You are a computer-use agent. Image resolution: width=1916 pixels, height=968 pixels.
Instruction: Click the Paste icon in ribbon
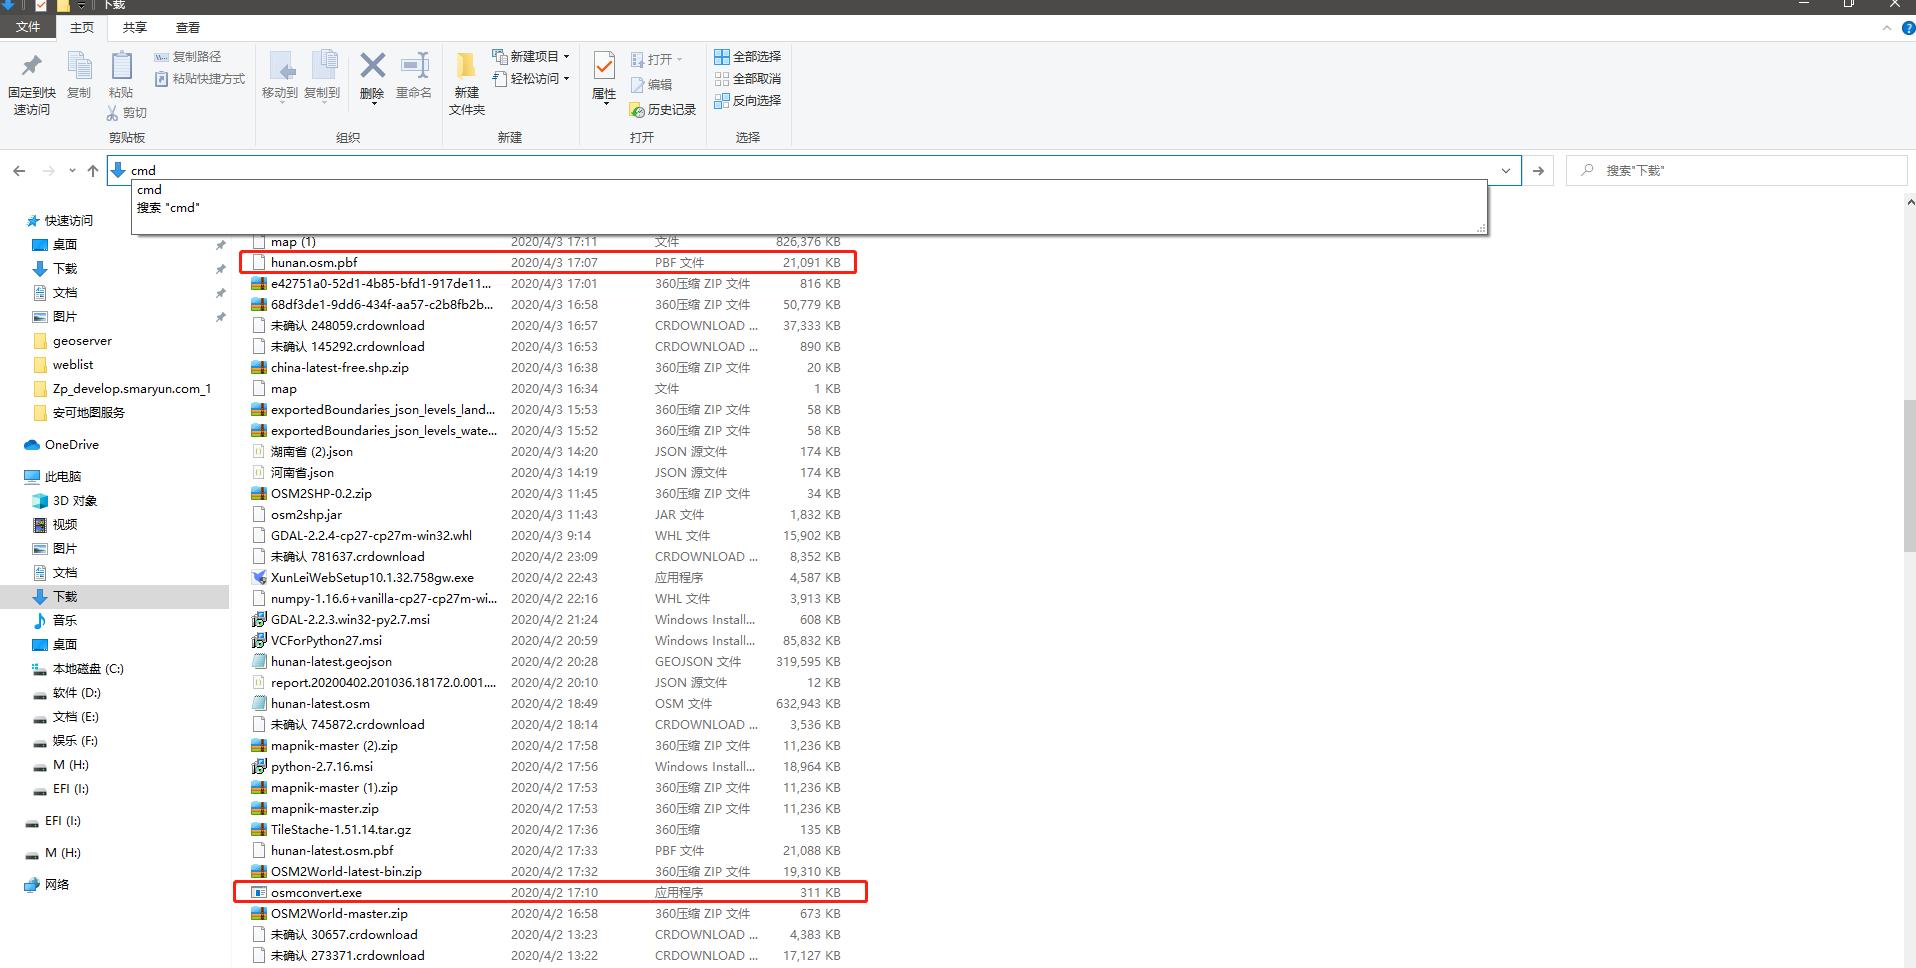point(121,66)
